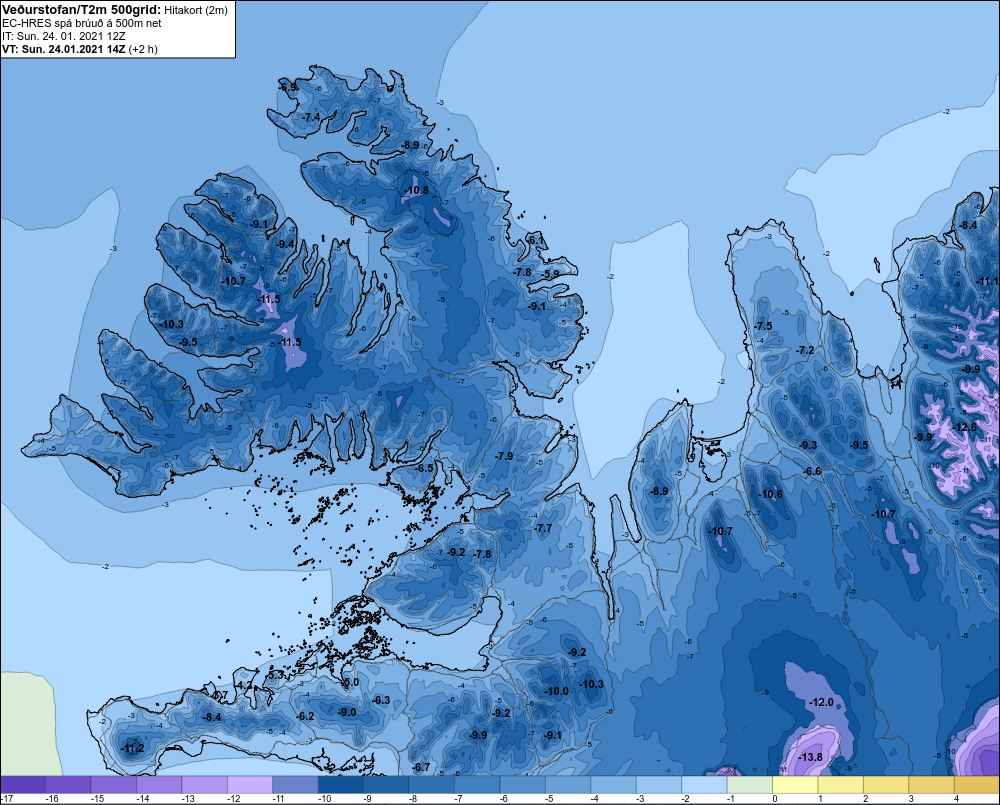Click the '-4.2' temperature value
This screenshot has height=805, width=1000.
[x=244, y=685]
